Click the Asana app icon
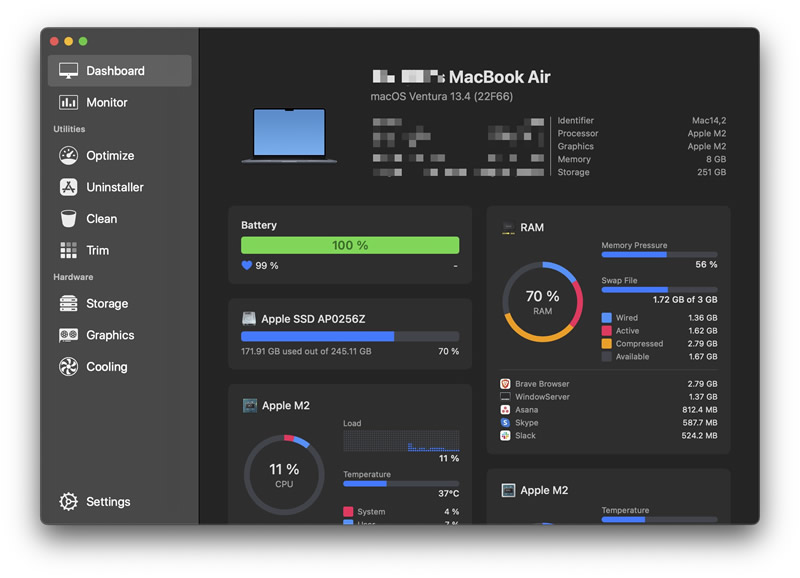 tap(505, 410)
